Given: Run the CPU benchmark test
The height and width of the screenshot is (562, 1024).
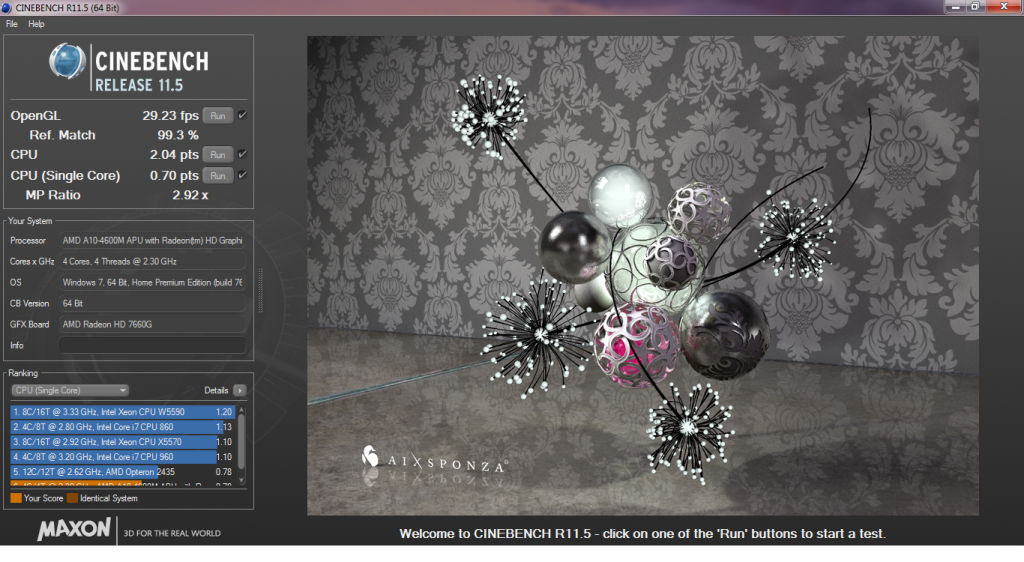Looking at the screenshot, I should click(x=217, y=155).
